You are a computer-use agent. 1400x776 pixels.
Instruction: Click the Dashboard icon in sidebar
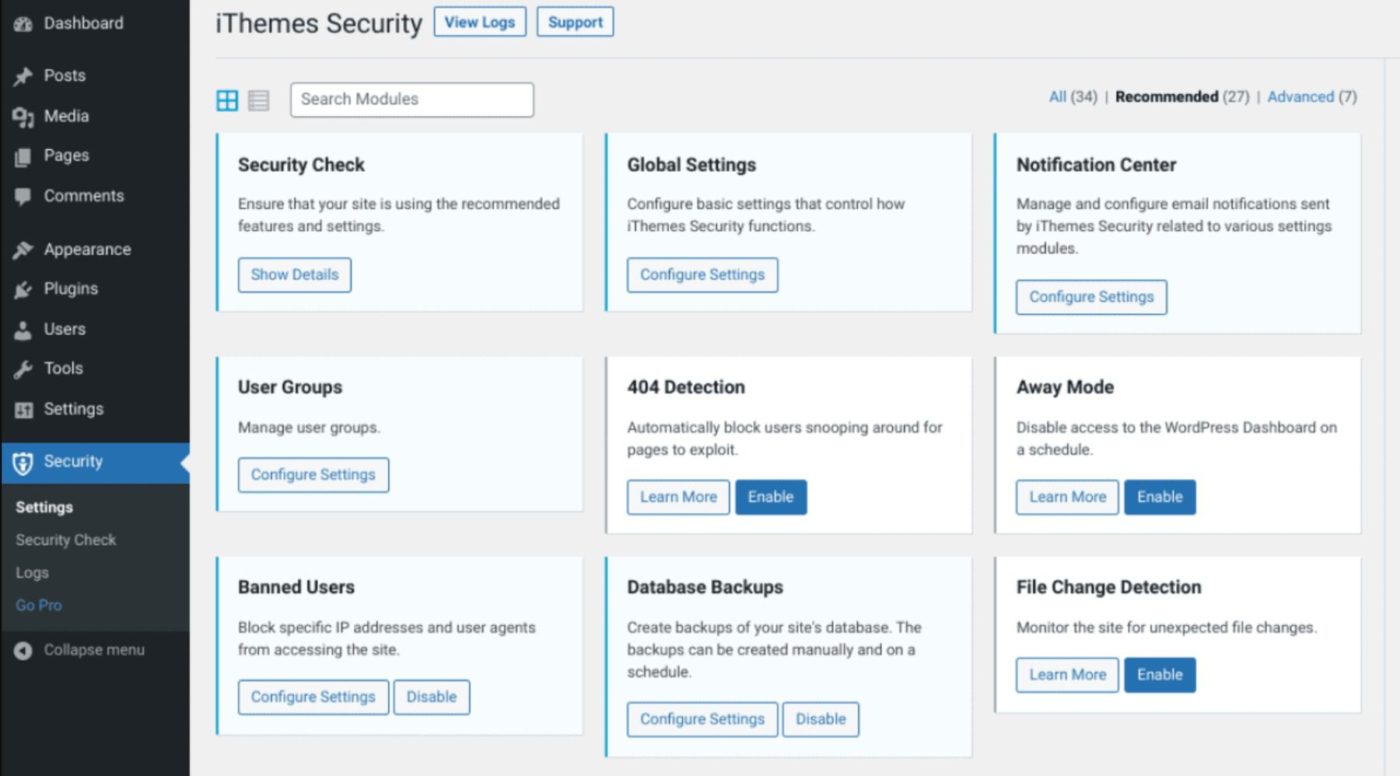(x=23, y=23)
